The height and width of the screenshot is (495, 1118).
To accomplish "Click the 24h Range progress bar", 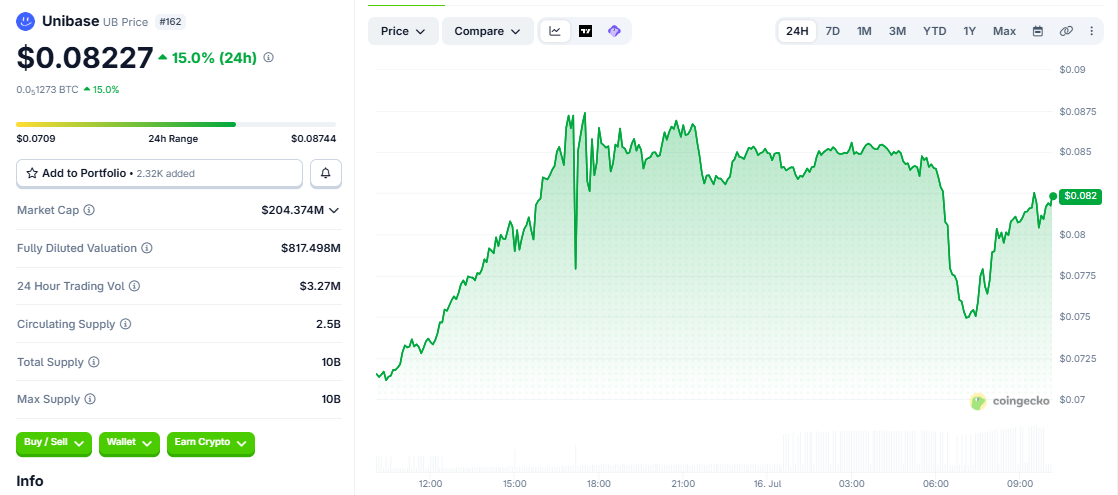I will tap(176, 125).
